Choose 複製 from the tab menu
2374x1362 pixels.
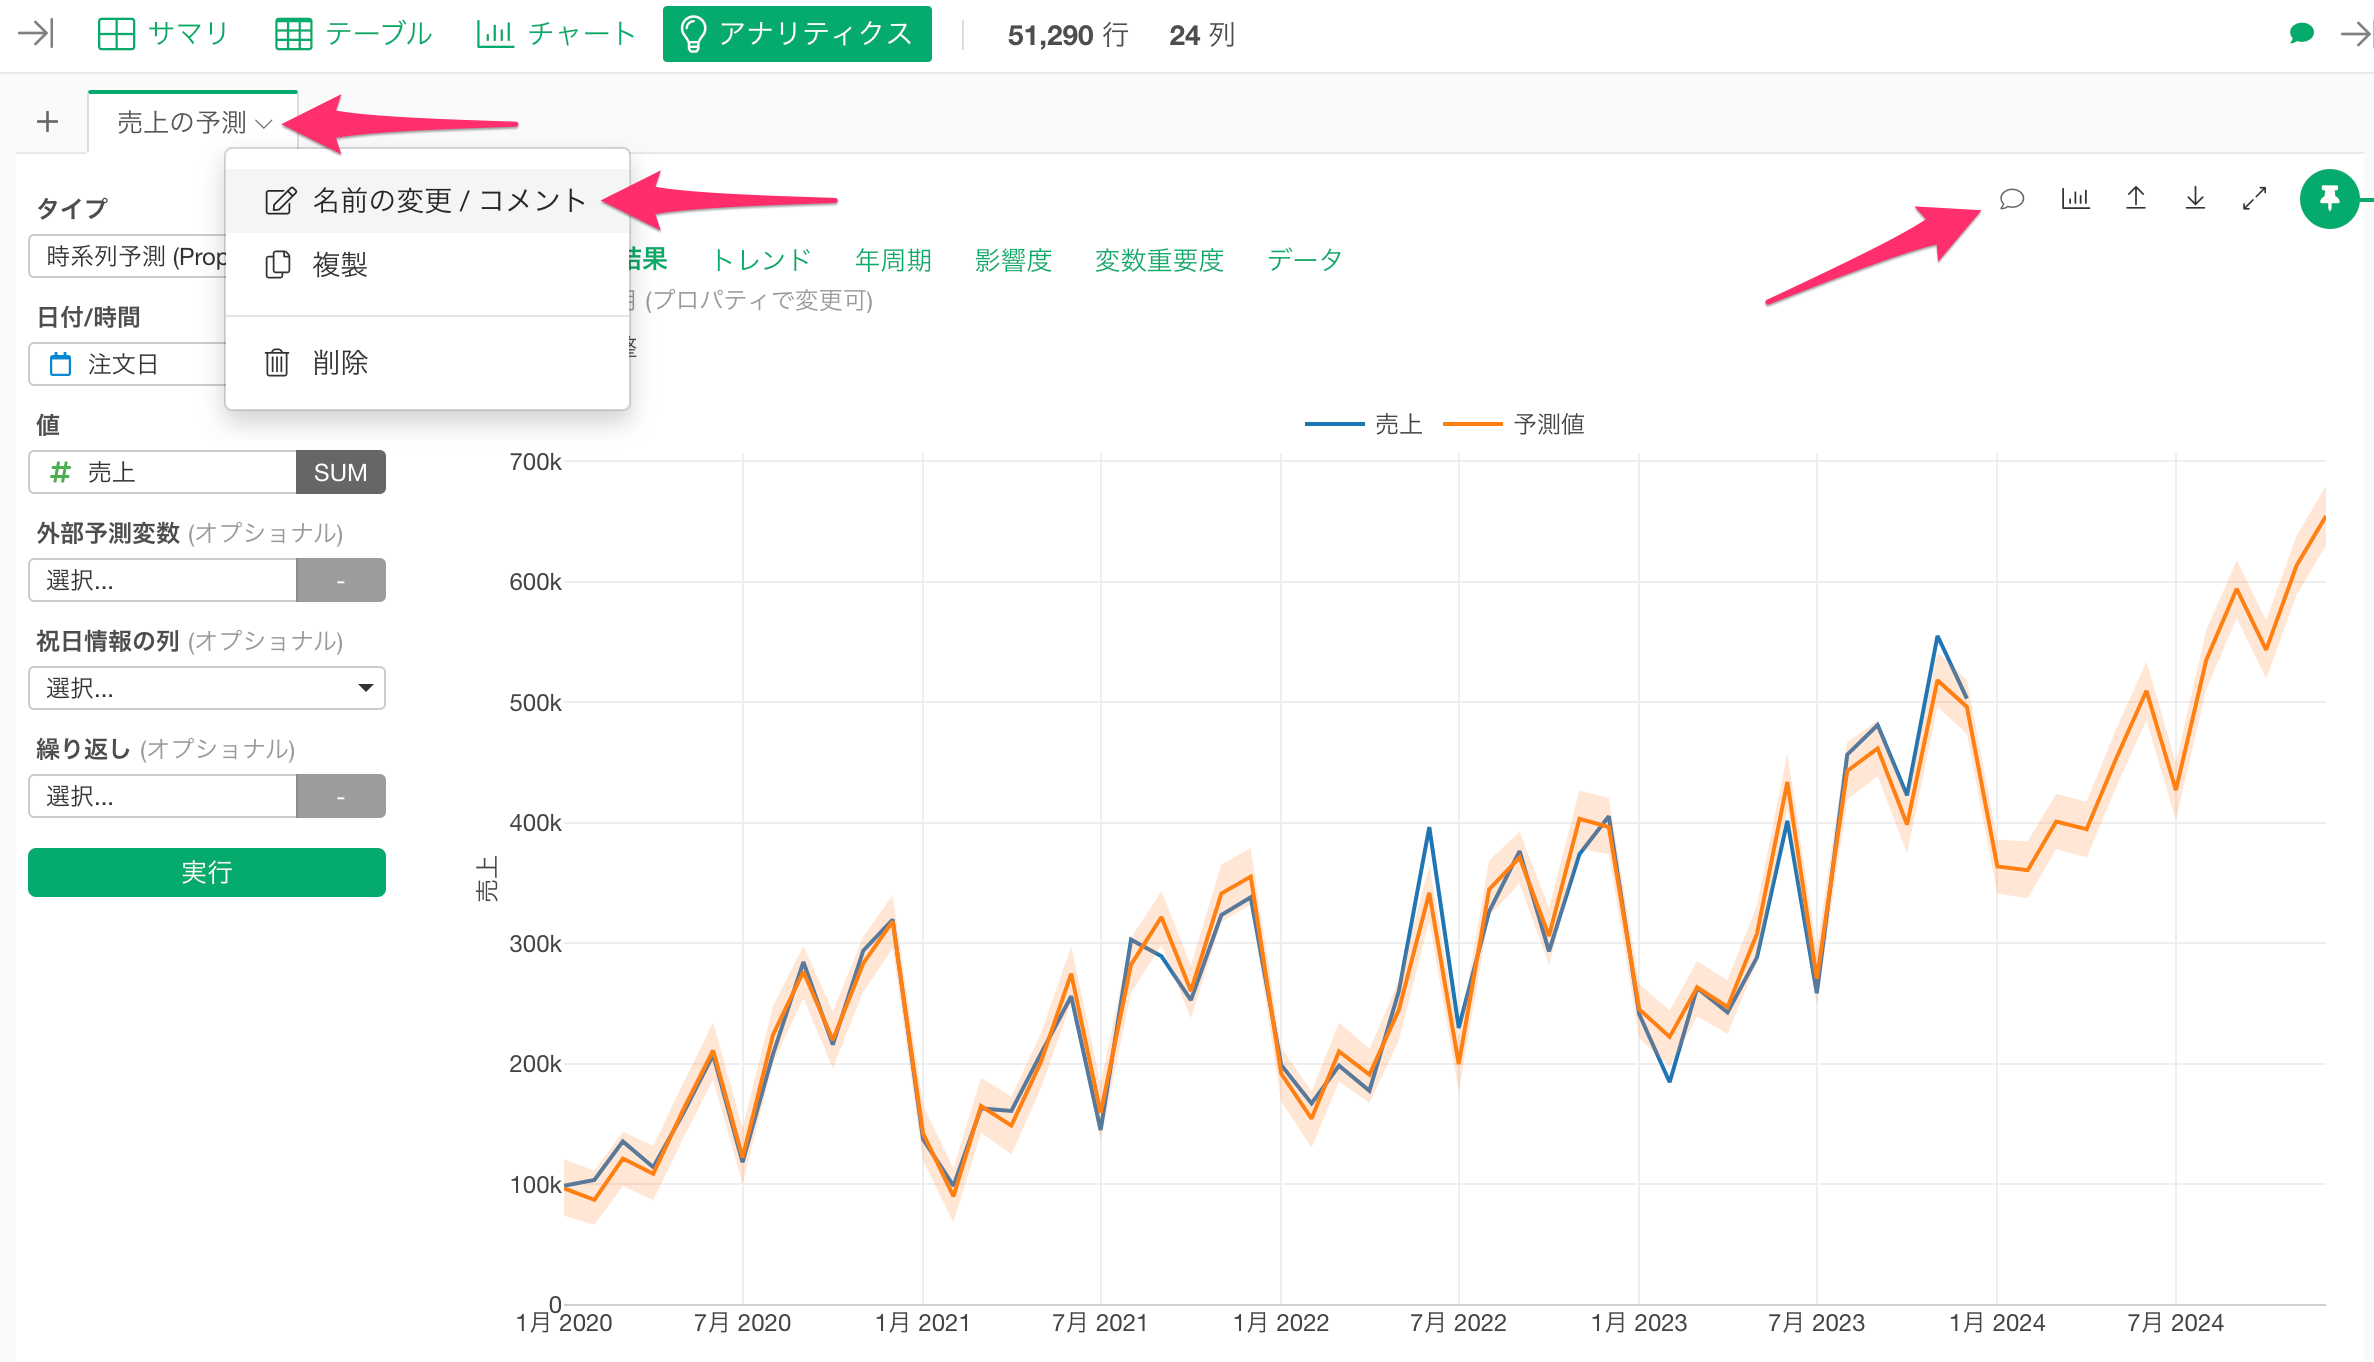(340, 265)
